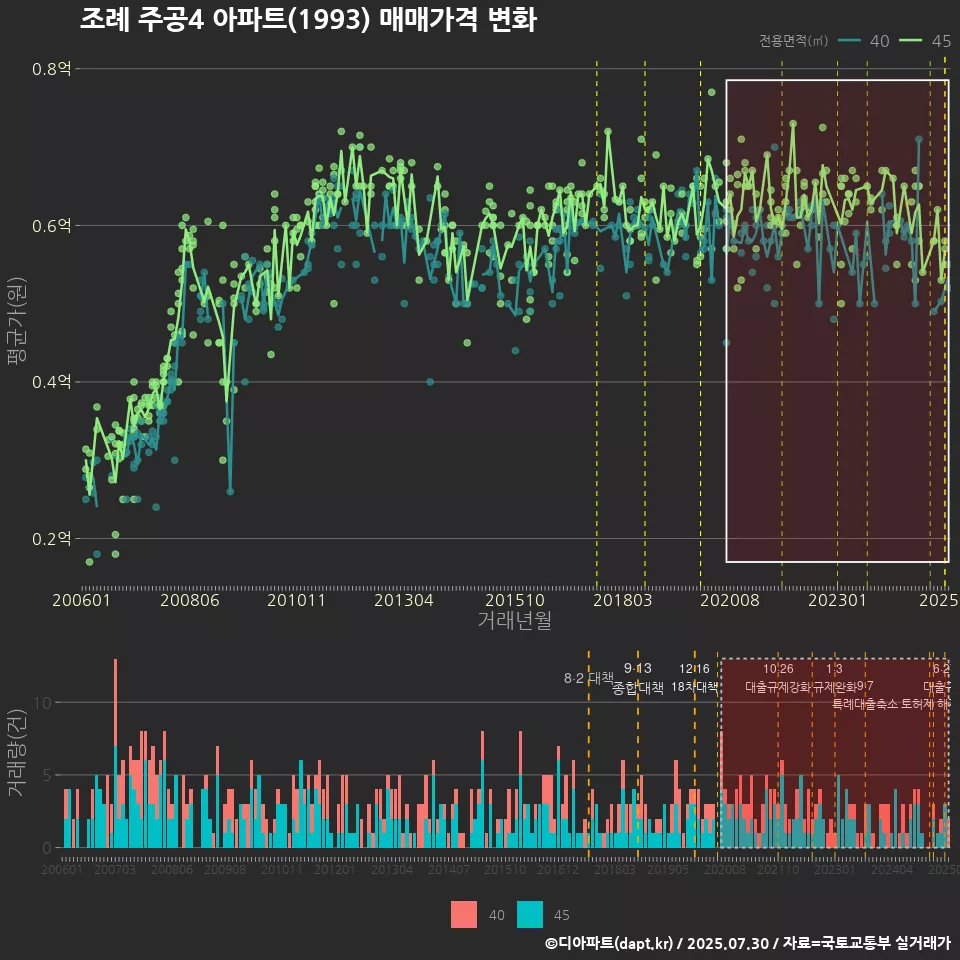Click the 201612 label under volume chart
Screen dimensions: 960x960
click(x=558, y=869)
